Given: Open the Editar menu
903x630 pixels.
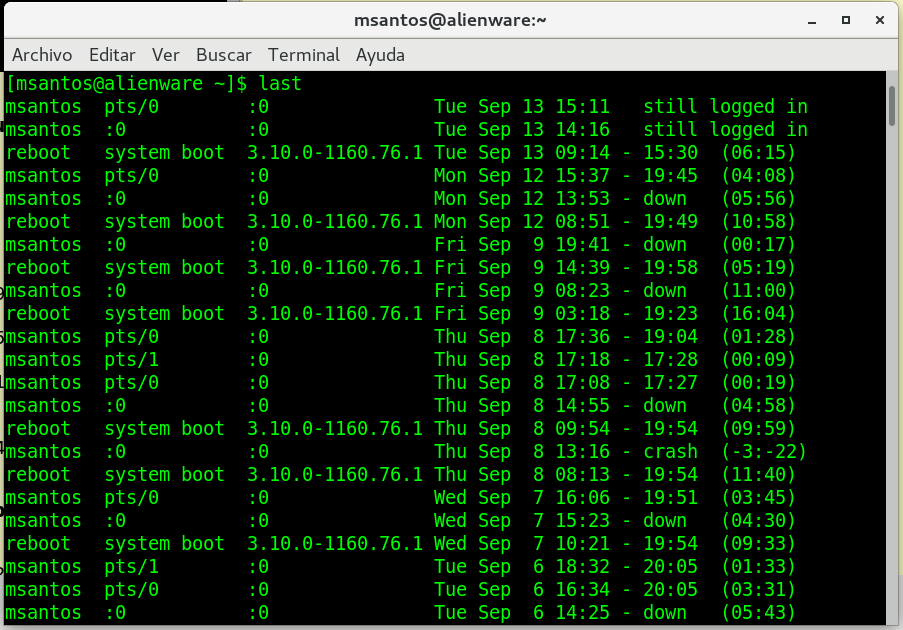Looking at the screenshot, I should [x=112, y=55].
